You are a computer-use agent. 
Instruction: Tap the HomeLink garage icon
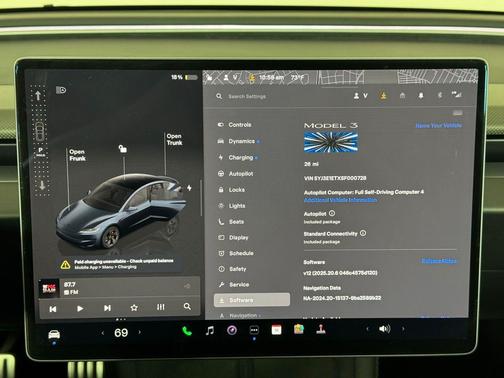point(402,96)
